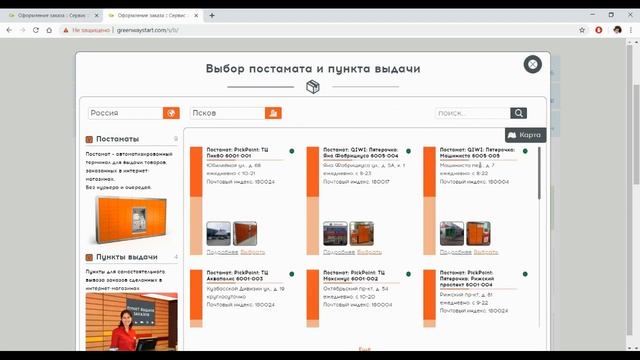View building photo of ТЦ ПикВО postamat

pyautogui.click(x=218, y=233)
